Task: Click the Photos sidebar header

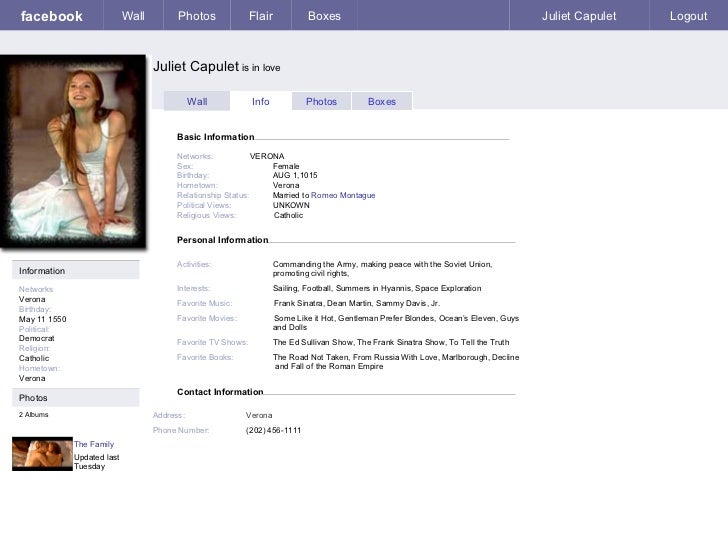Action: (76, 397)
